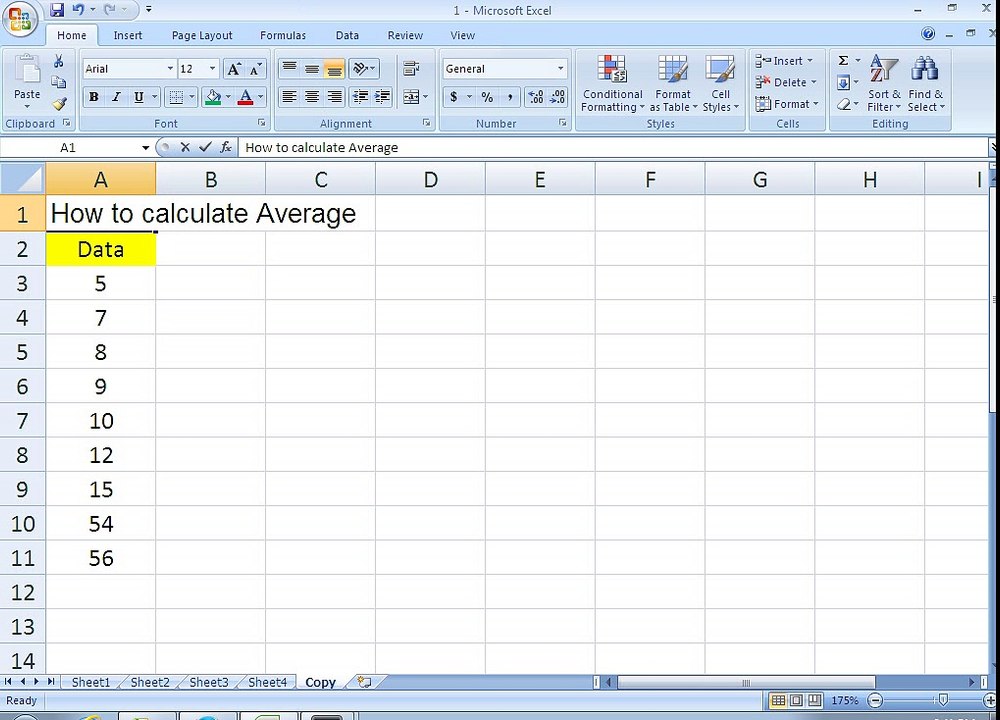
Task: Open the General number format dropdown
Action: [561, 69]
